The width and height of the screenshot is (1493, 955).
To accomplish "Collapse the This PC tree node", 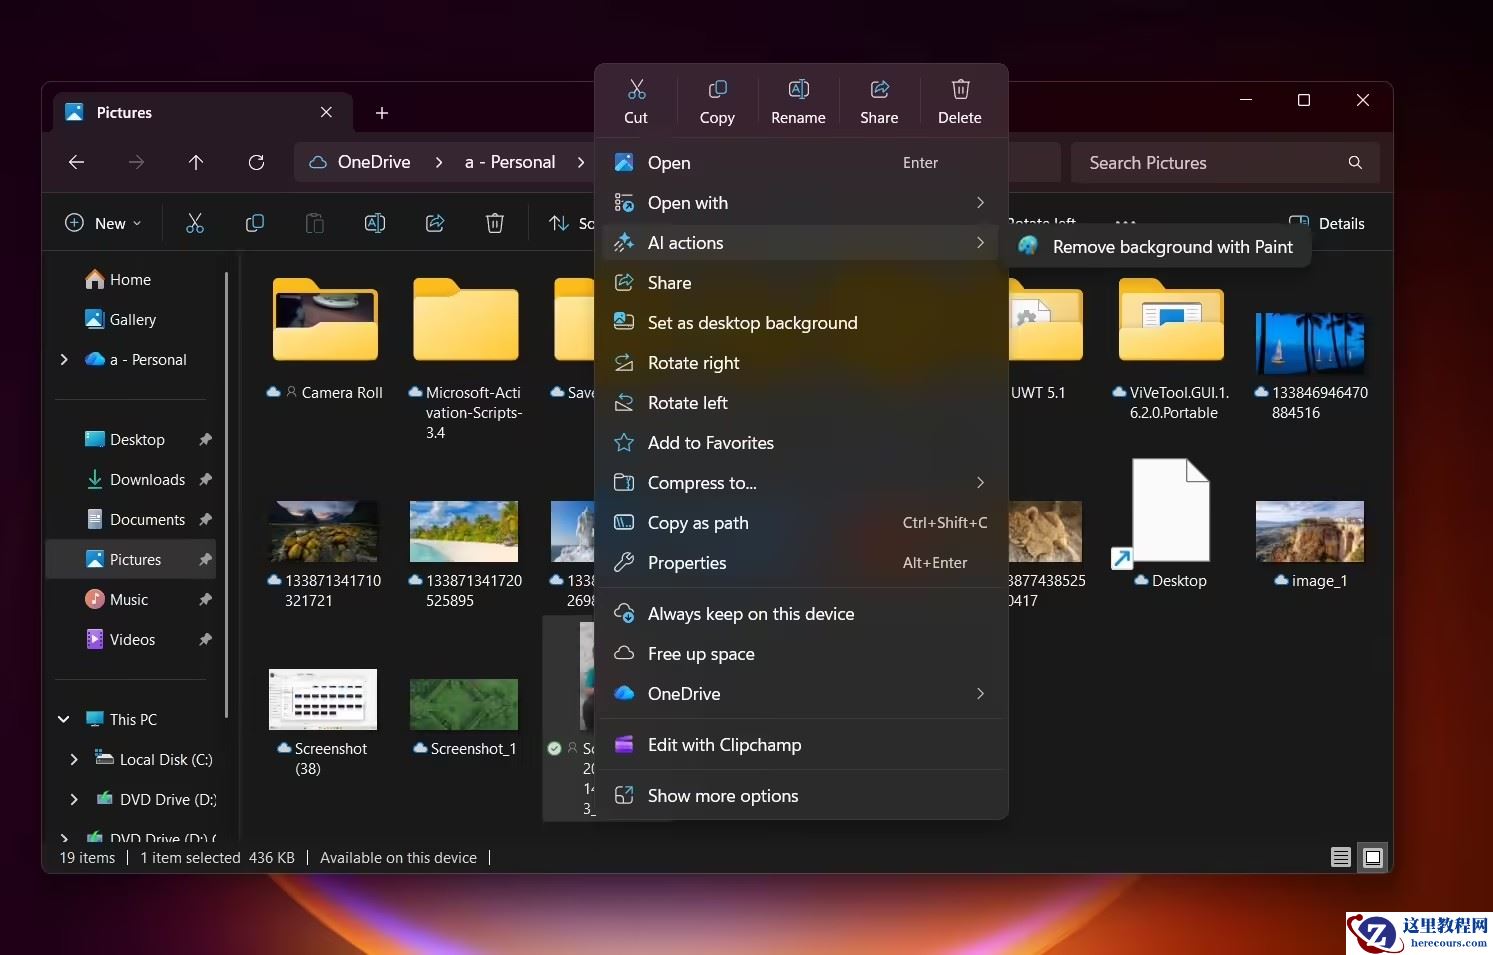I will pyautogui.click(x=64, y=719).
